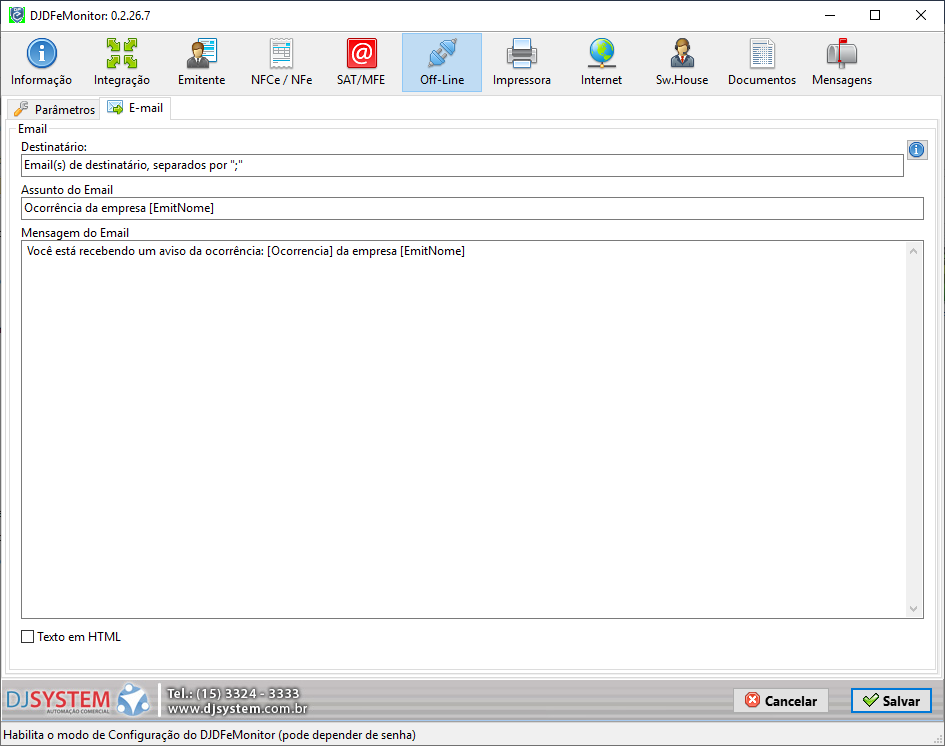Enable the Texto em HTML checkbox

pyautogui.click(x=28, y=637)
